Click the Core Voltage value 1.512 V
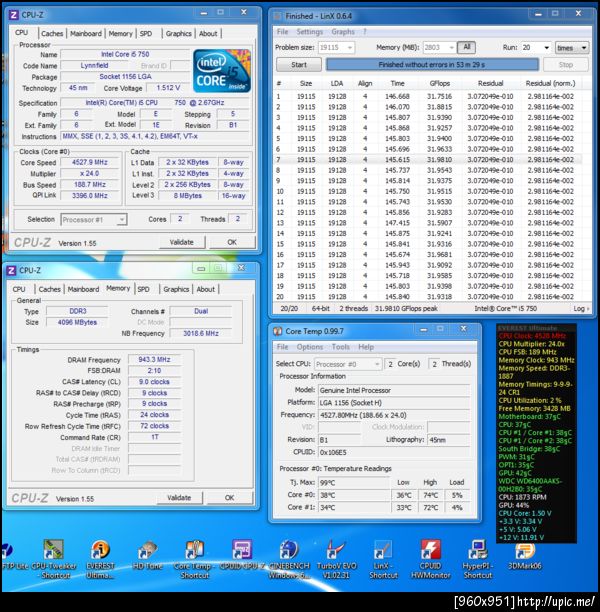 [168, 88]
